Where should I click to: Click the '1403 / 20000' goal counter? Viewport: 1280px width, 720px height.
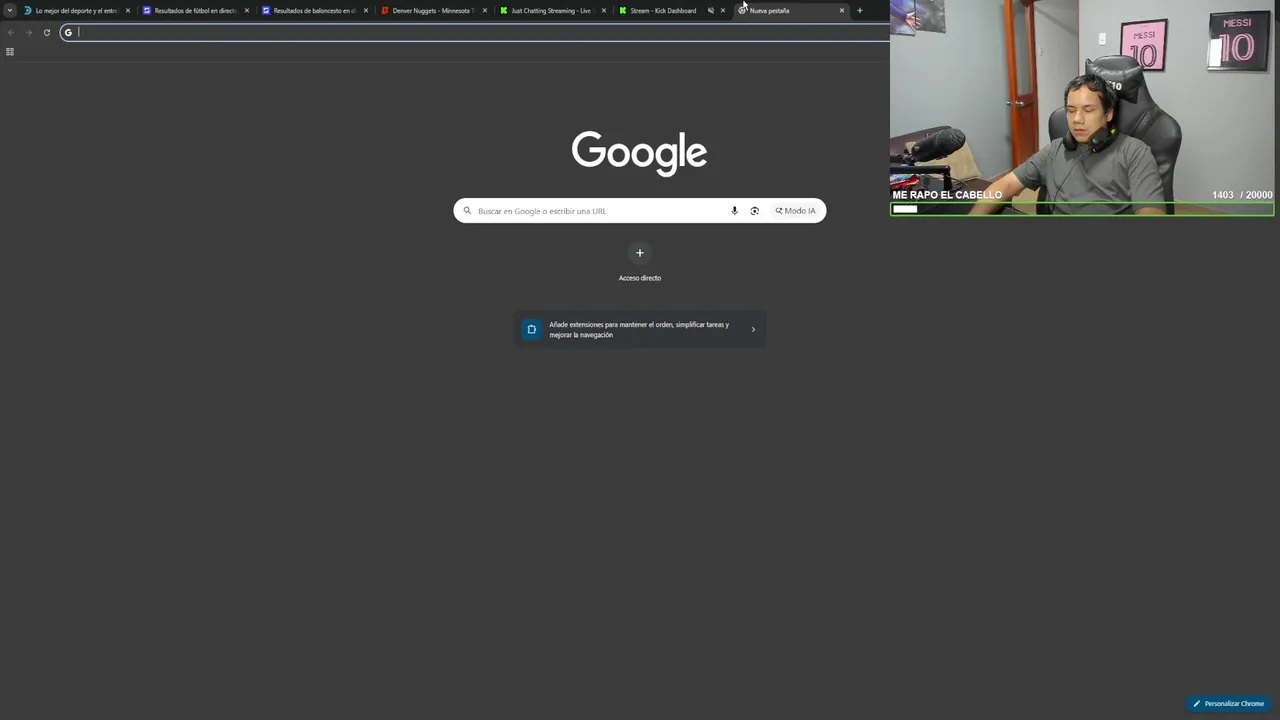pos(1242,195)
